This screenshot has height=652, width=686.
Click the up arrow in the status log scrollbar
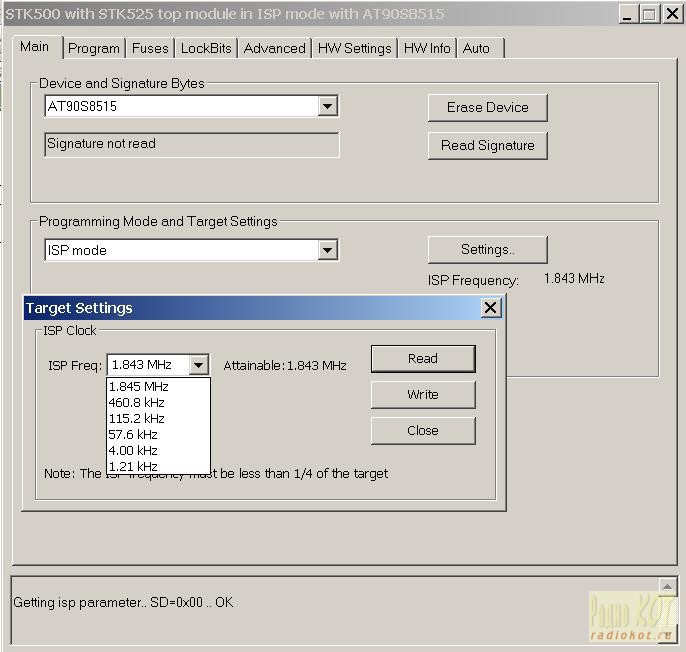point(667,586)
